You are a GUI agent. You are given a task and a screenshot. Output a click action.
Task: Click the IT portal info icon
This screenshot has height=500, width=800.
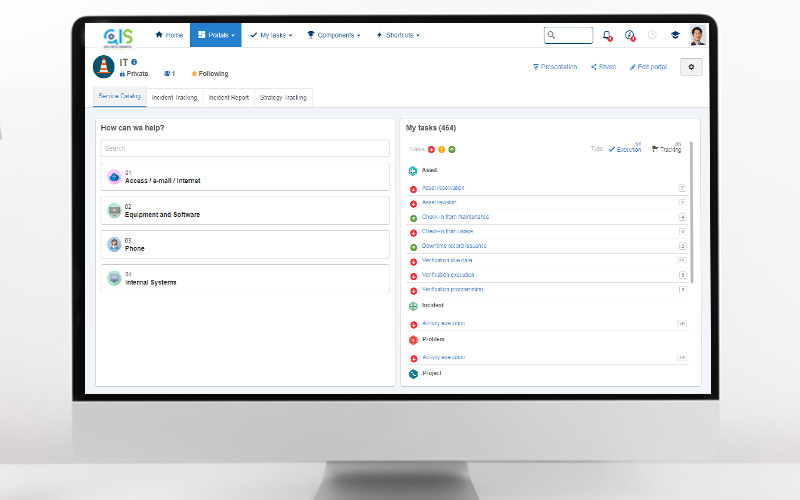(134, 62)
